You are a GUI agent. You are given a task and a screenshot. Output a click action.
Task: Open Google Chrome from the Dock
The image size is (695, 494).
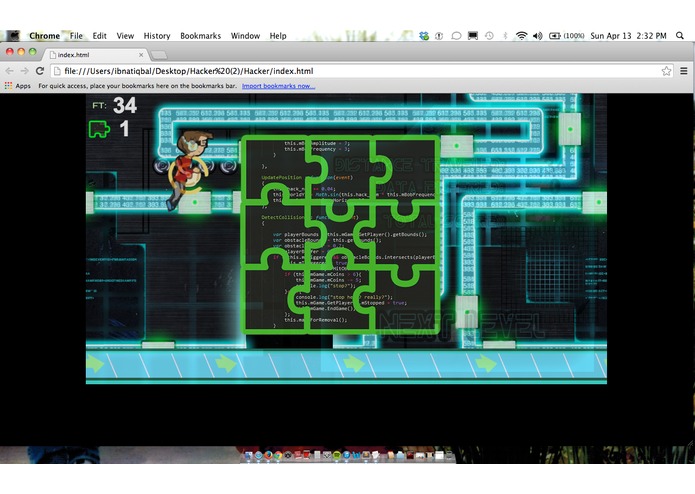(278, 455)
